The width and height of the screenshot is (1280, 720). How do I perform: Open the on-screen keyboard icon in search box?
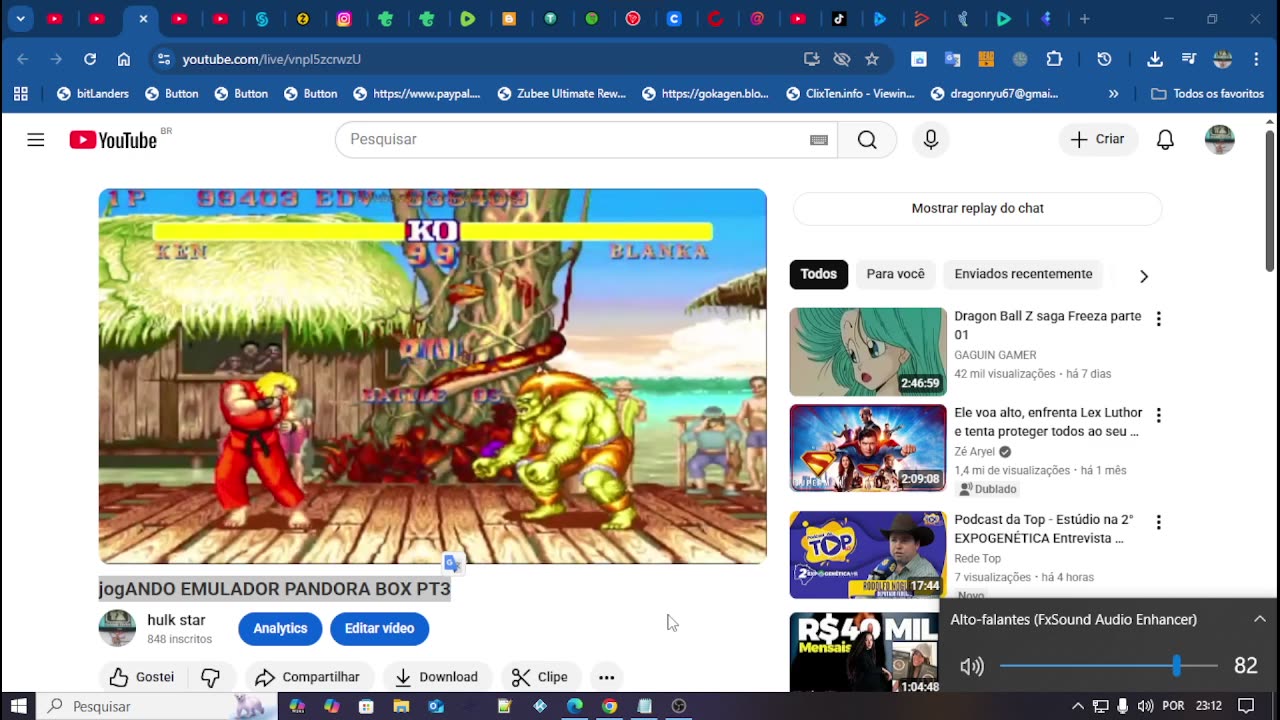click(x=819, y=140)
